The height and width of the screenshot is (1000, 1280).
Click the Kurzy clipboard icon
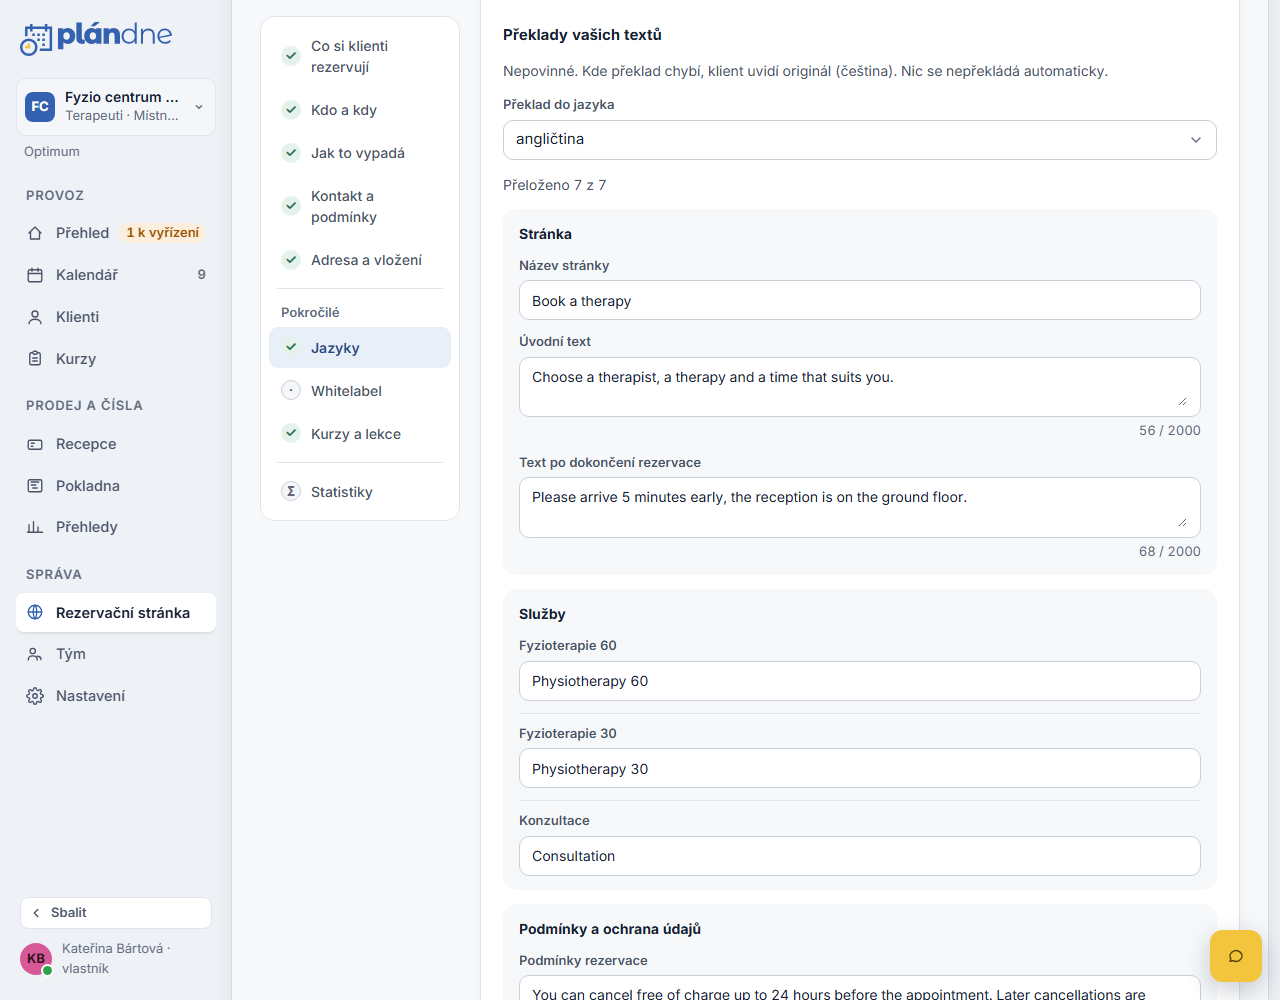pos(35,359)
